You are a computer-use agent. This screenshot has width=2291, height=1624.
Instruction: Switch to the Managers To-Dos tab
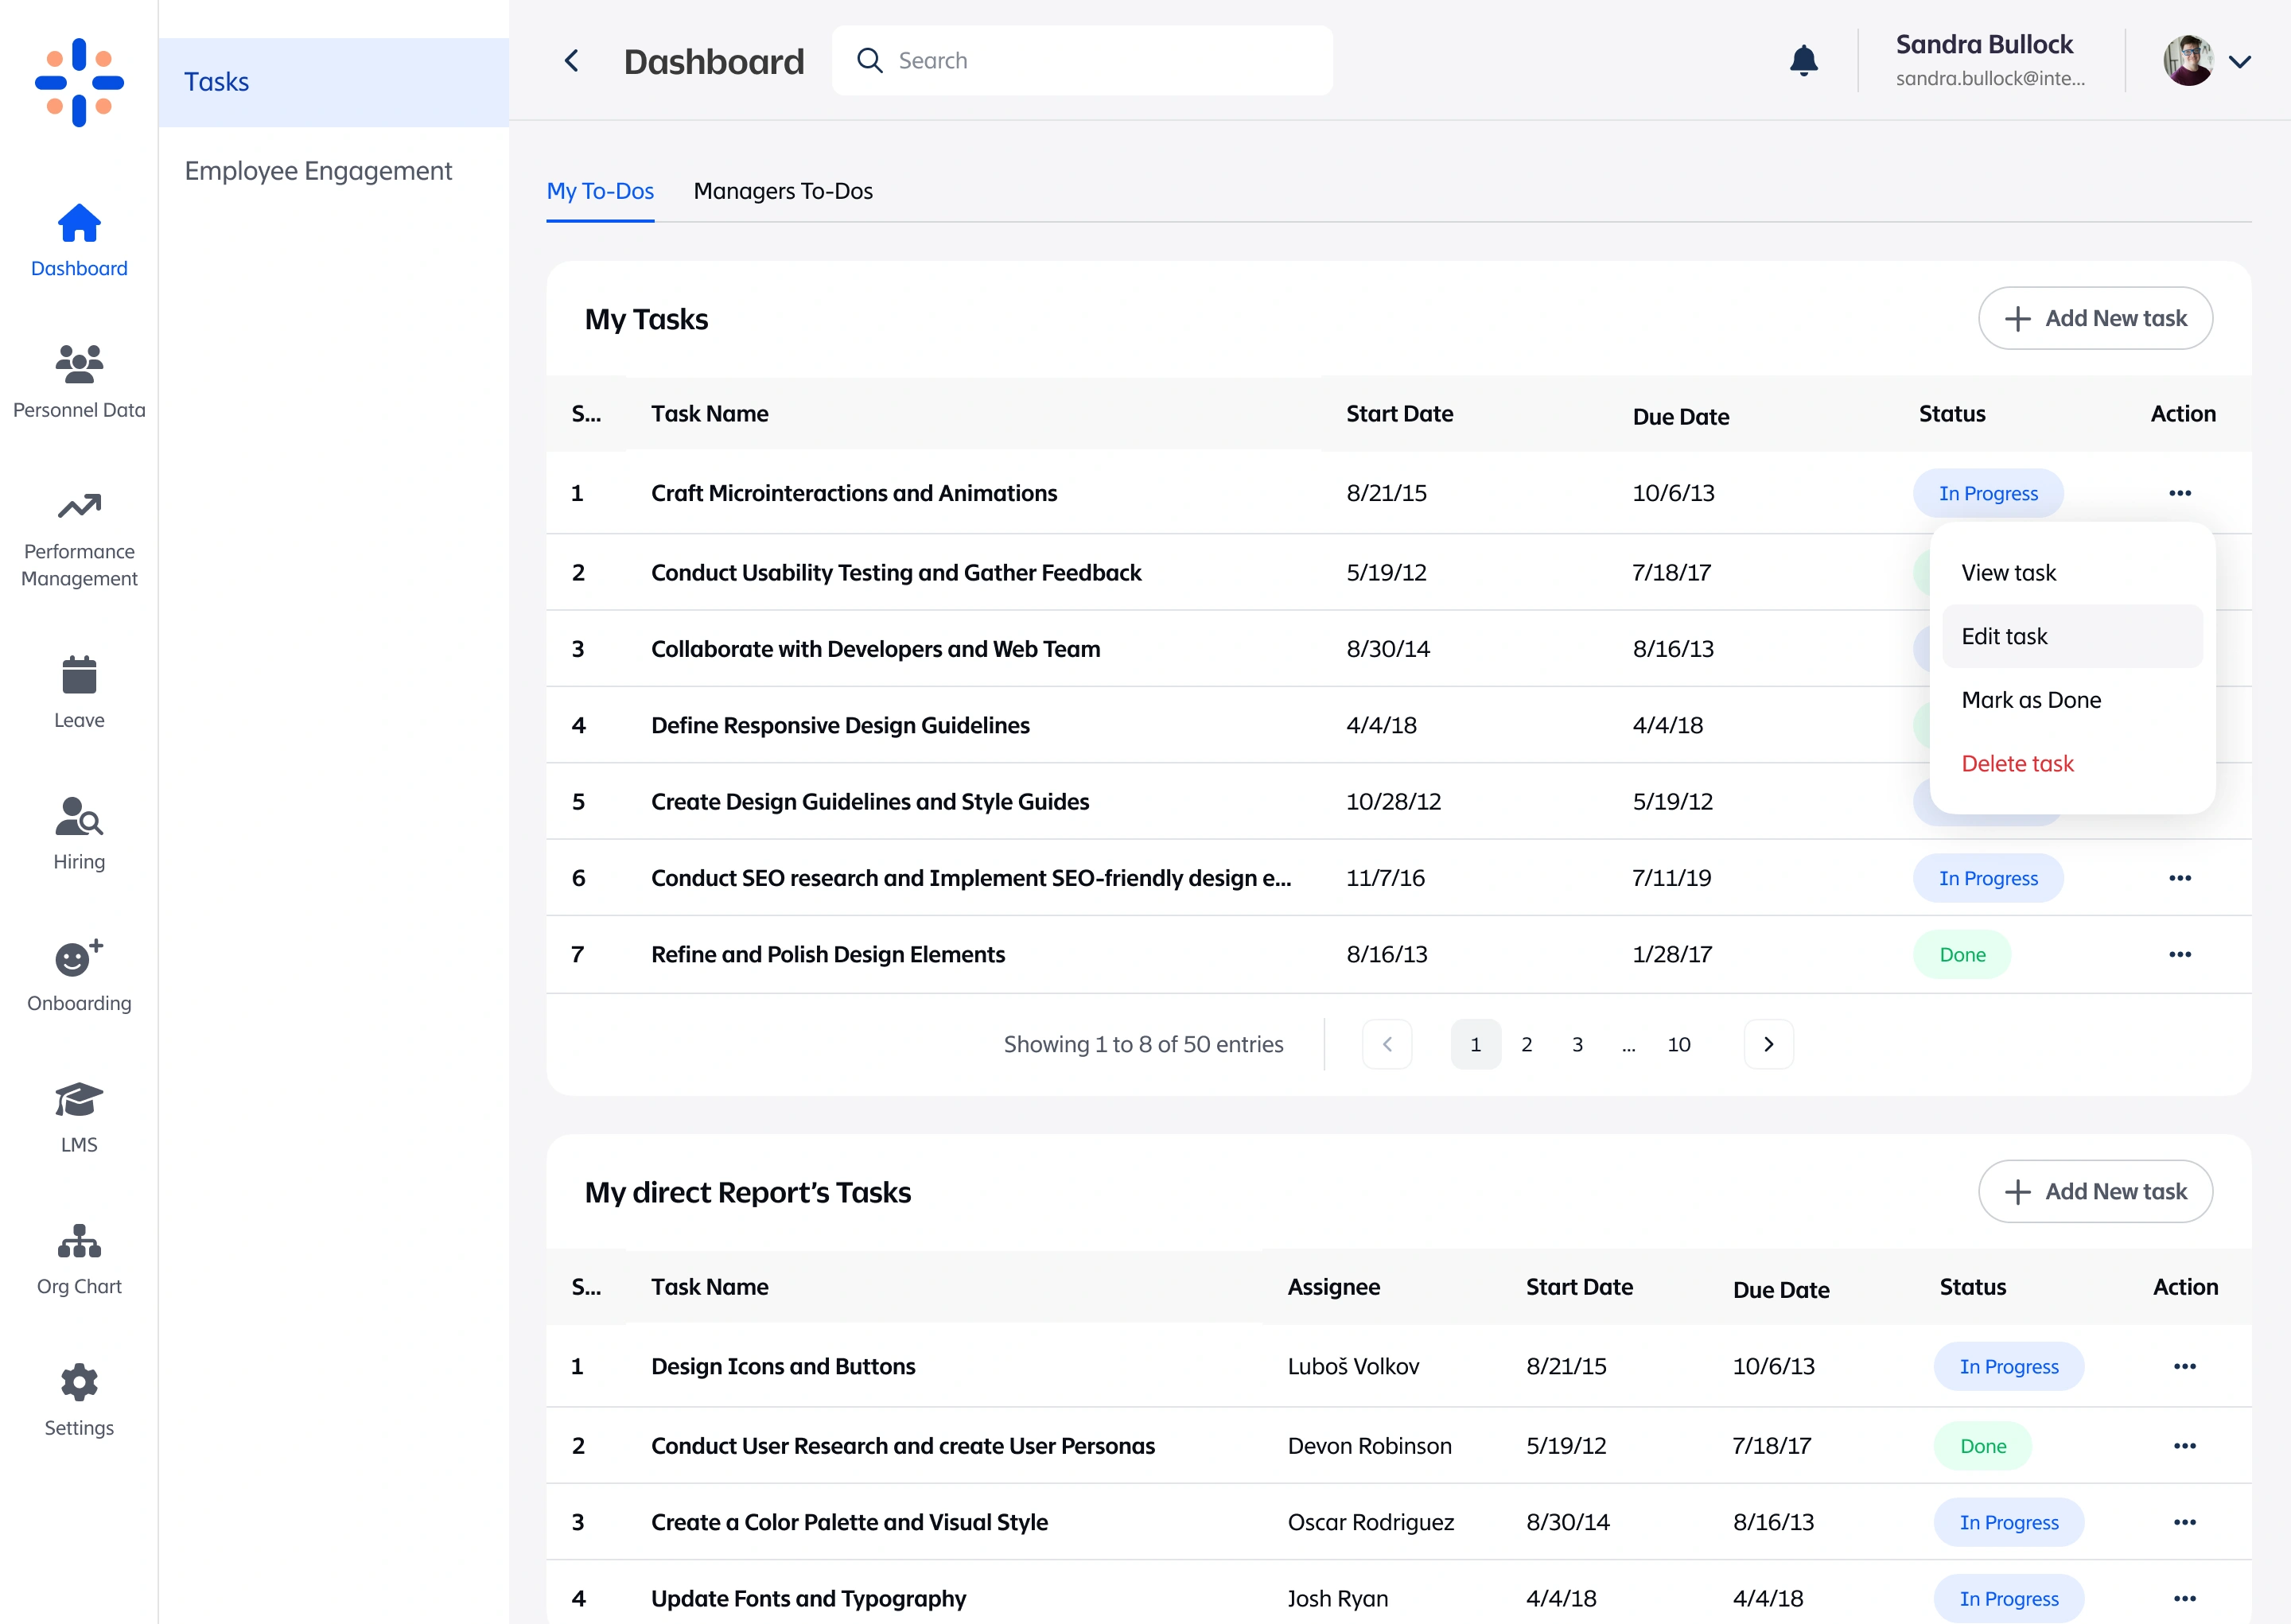(x=782, y=191)
